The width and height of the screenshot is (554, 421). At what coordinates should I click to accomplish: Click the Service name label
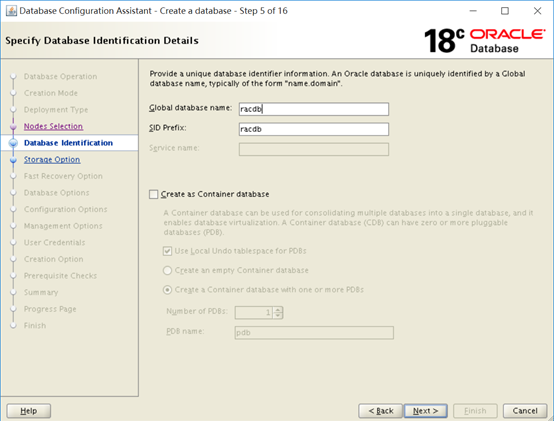point(174,148)
